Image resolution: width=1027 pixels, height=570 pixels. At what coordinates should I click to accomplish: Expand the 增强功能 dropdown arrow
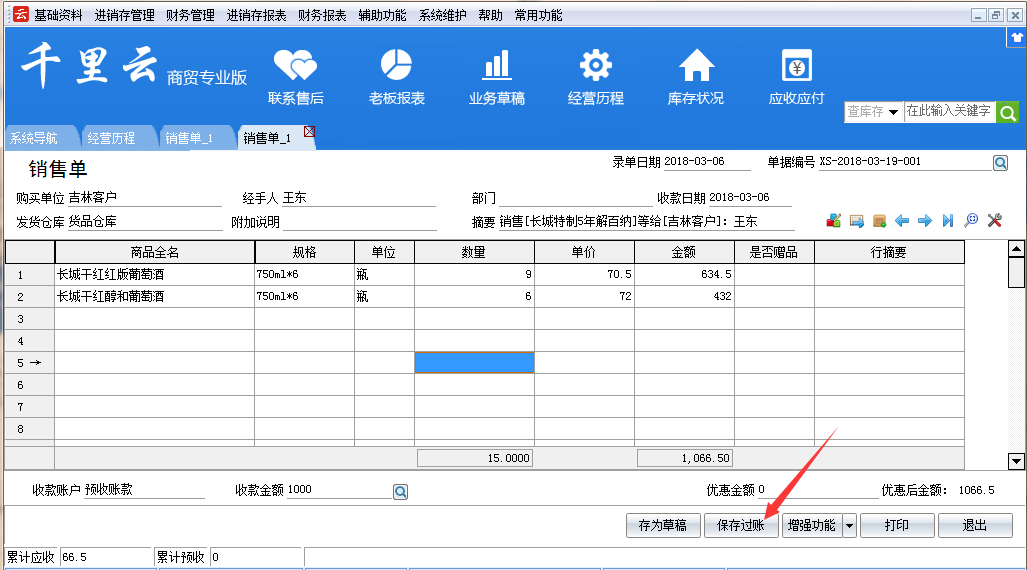(x=849, y=525)
